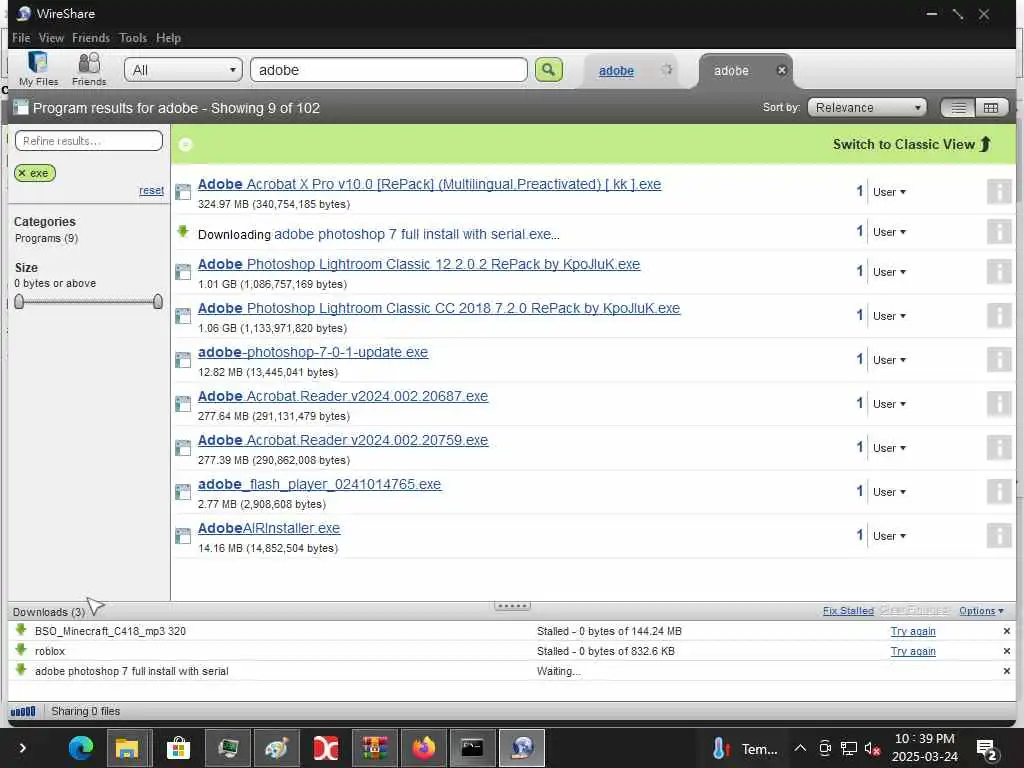
Task: Show info for Acrobat Reader 20759 result
Action: tap(999, 447)
